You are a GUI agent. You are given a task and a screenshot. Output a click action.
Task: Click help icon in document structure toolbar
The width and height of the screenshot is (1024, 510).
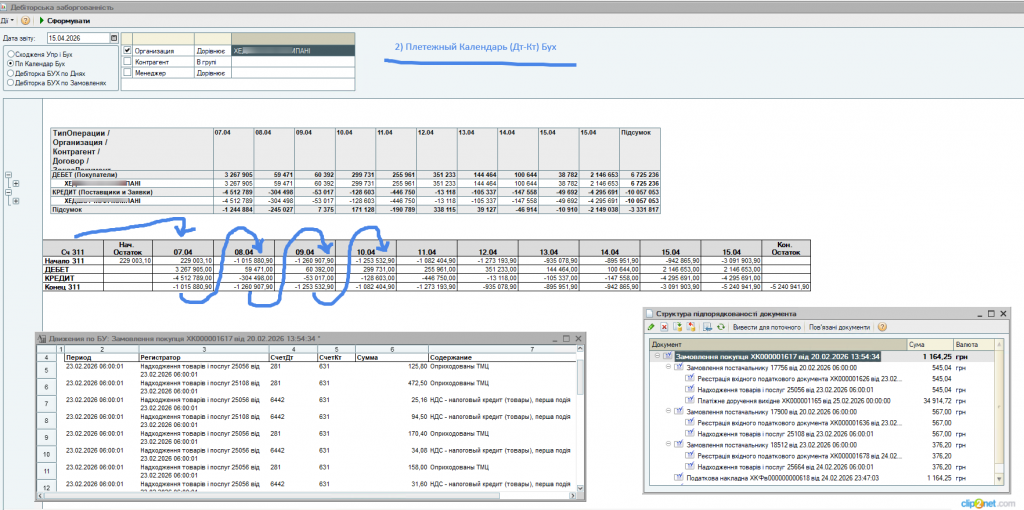click(882, 327)
